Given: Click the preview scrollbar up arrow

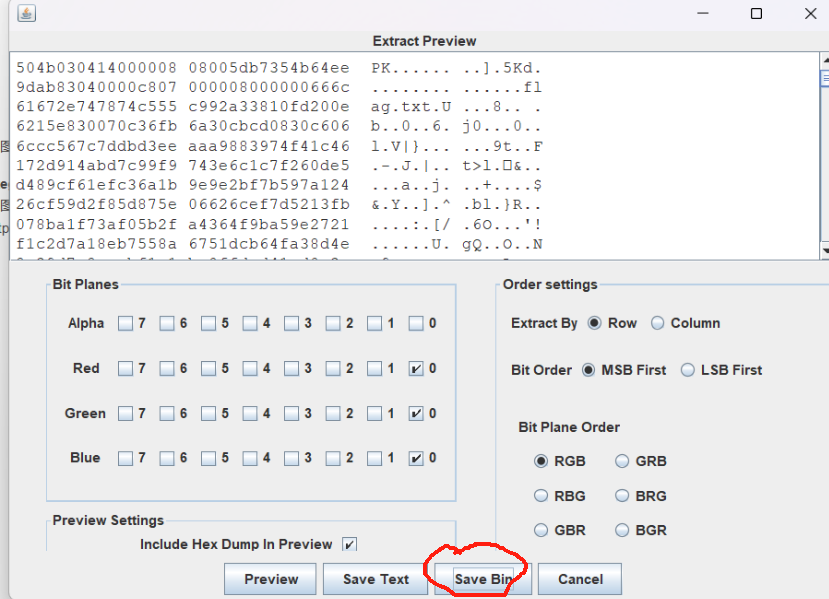Looking at the screenshot, I should pyautogui.click(x=823, y=60).
